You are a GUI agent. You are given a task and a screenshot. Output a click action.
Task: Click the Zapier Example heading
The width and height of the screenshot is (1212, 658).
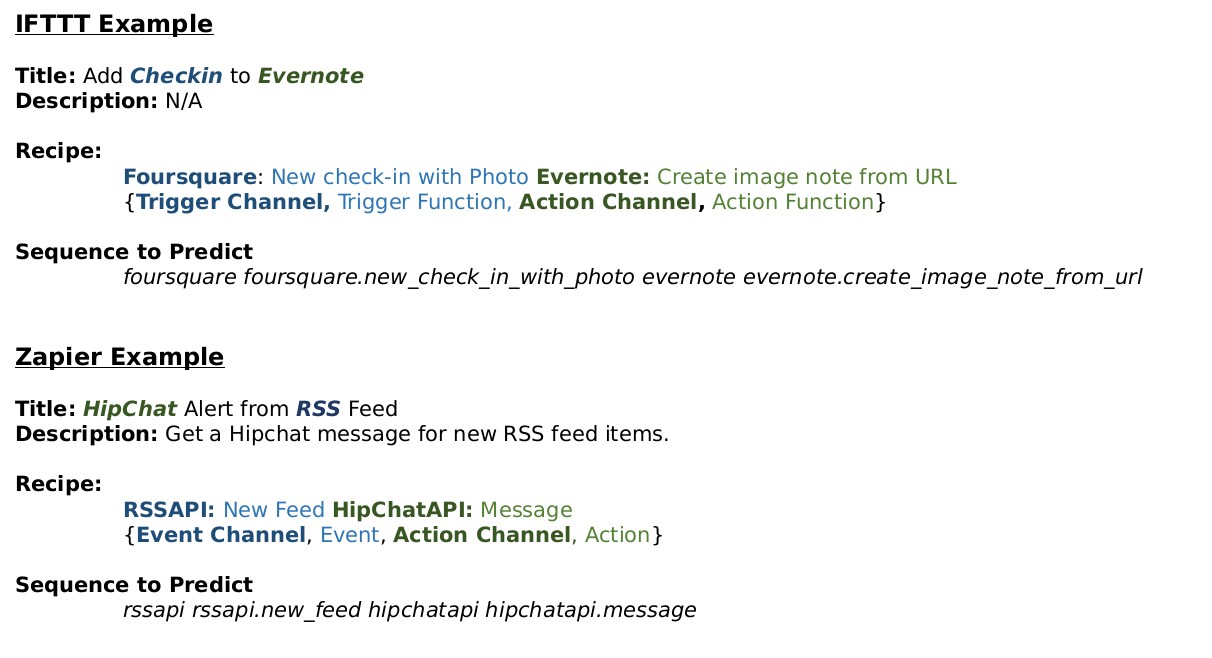coord(120,357)
